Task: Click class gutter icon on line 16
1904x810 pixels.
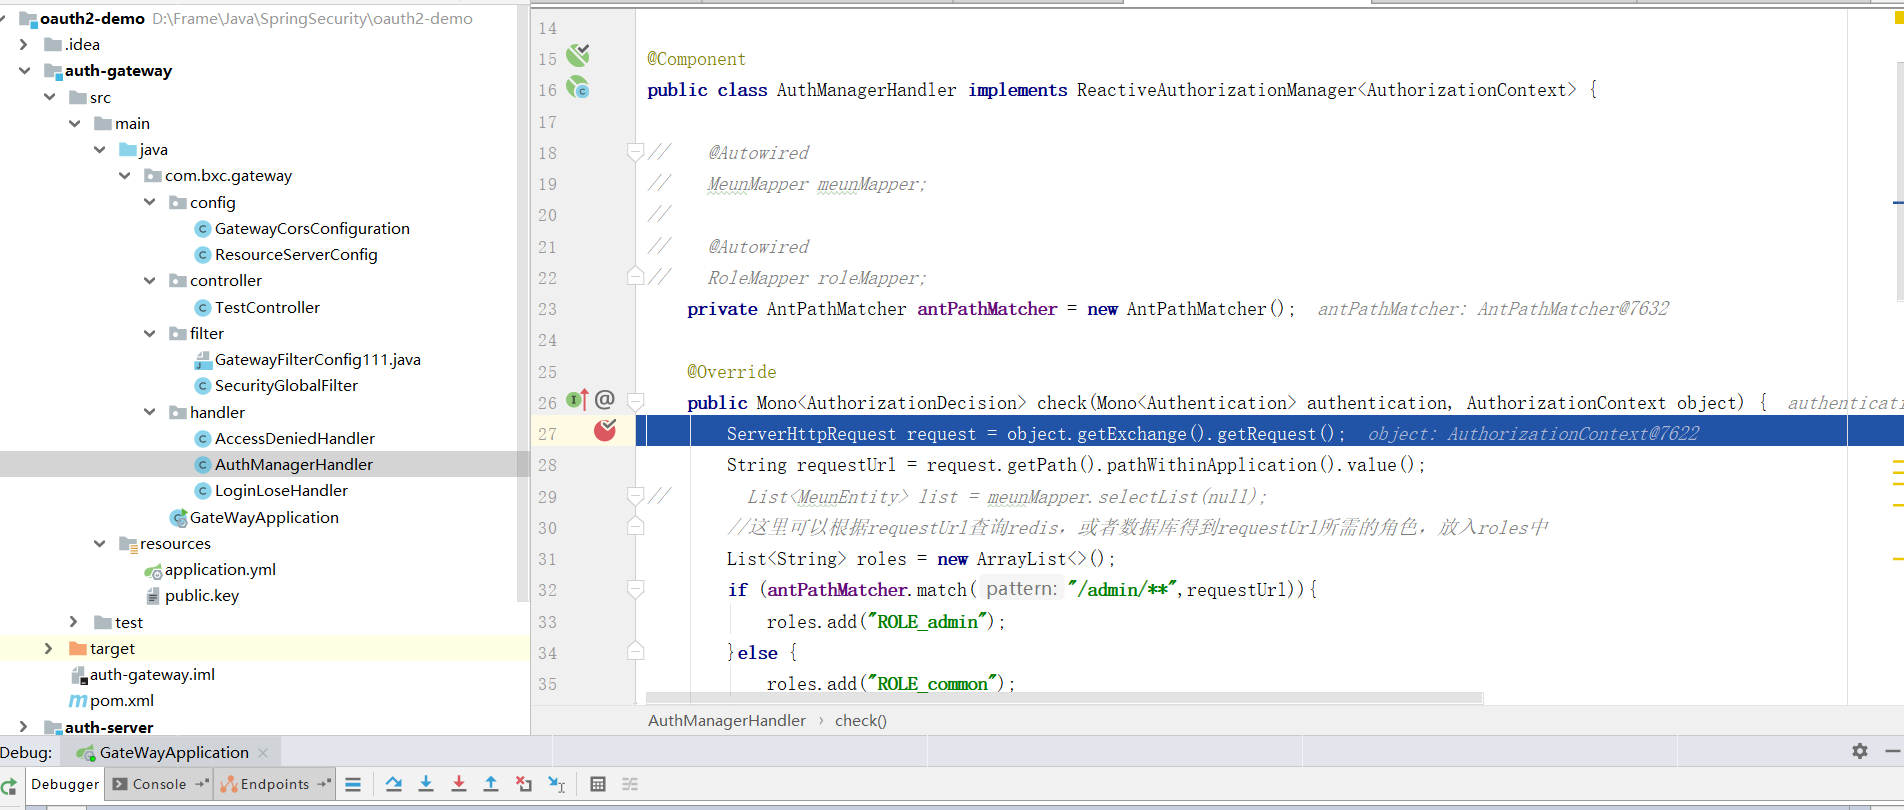Action: 578,88
